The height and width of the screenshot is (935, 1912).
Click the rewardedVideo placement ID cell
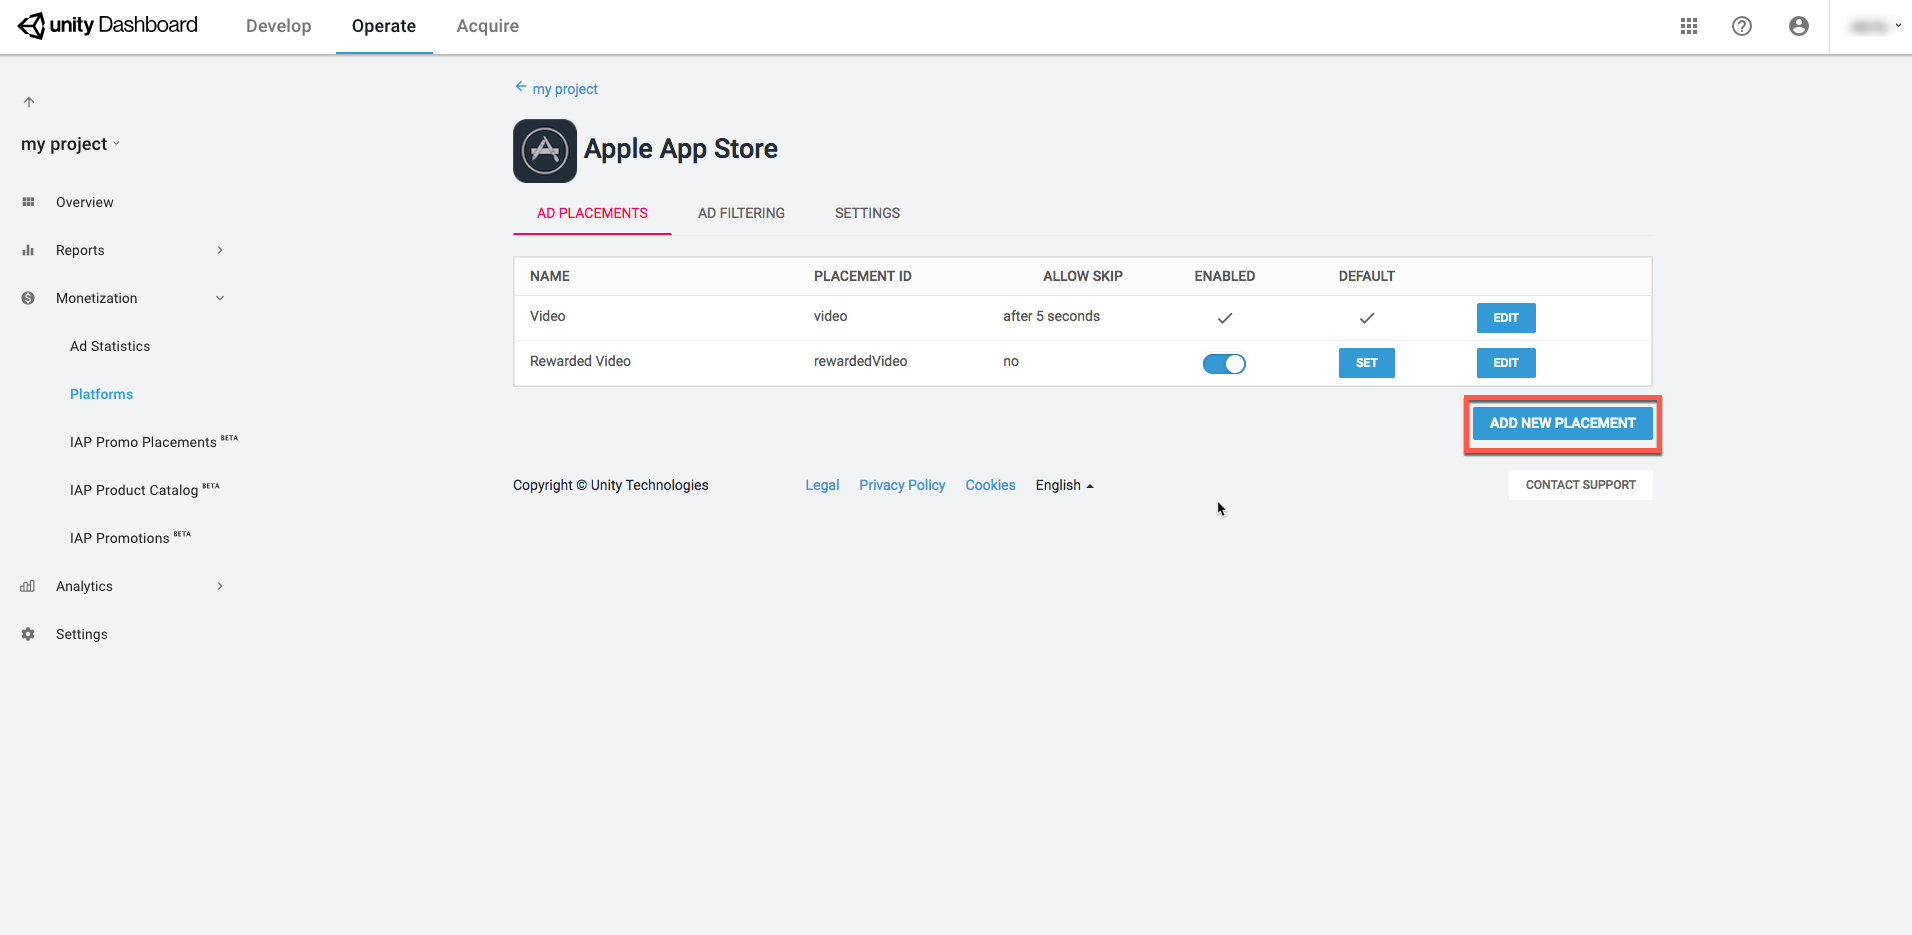[x=861, y=361]
